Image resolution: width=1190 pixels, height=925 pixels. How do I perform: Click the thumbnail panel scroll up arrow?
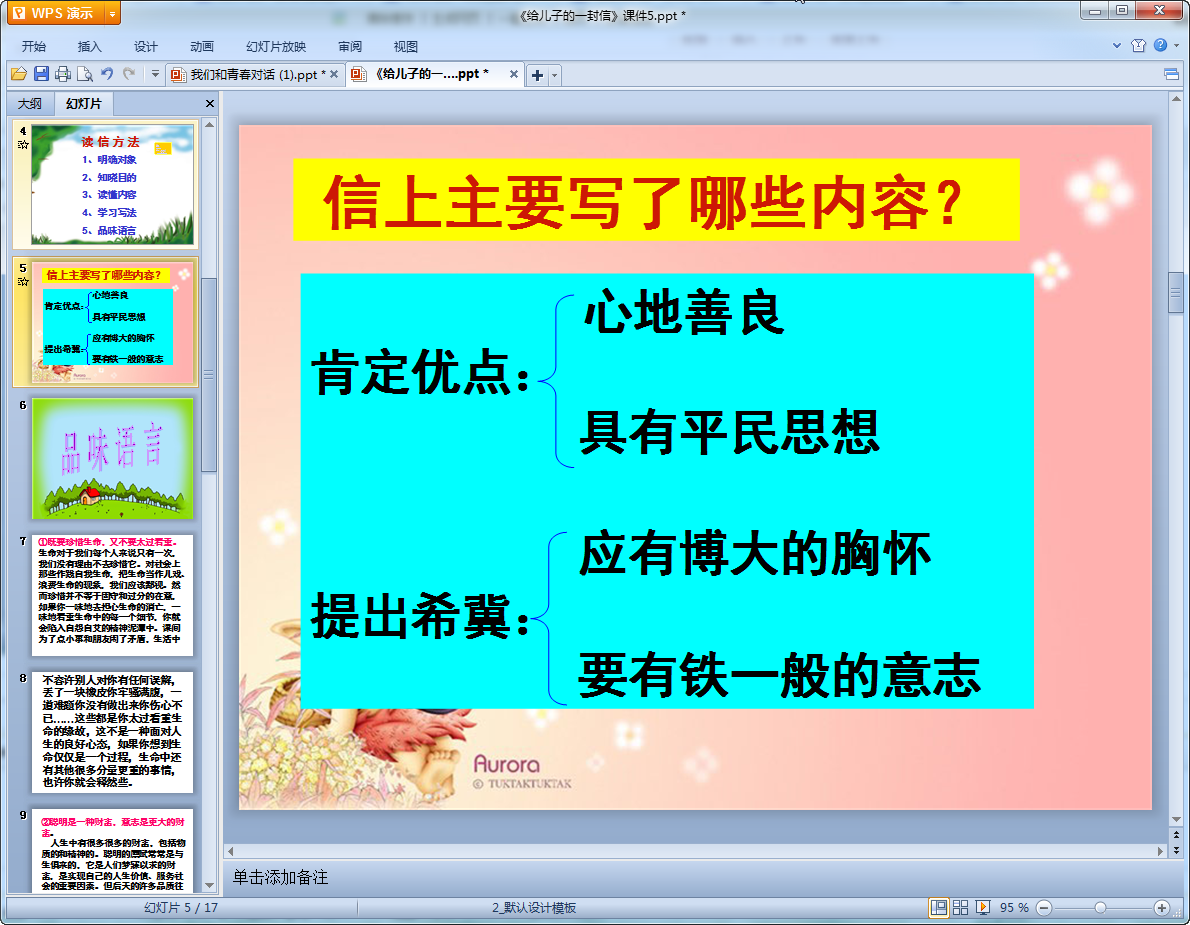[x=209, y=124]
